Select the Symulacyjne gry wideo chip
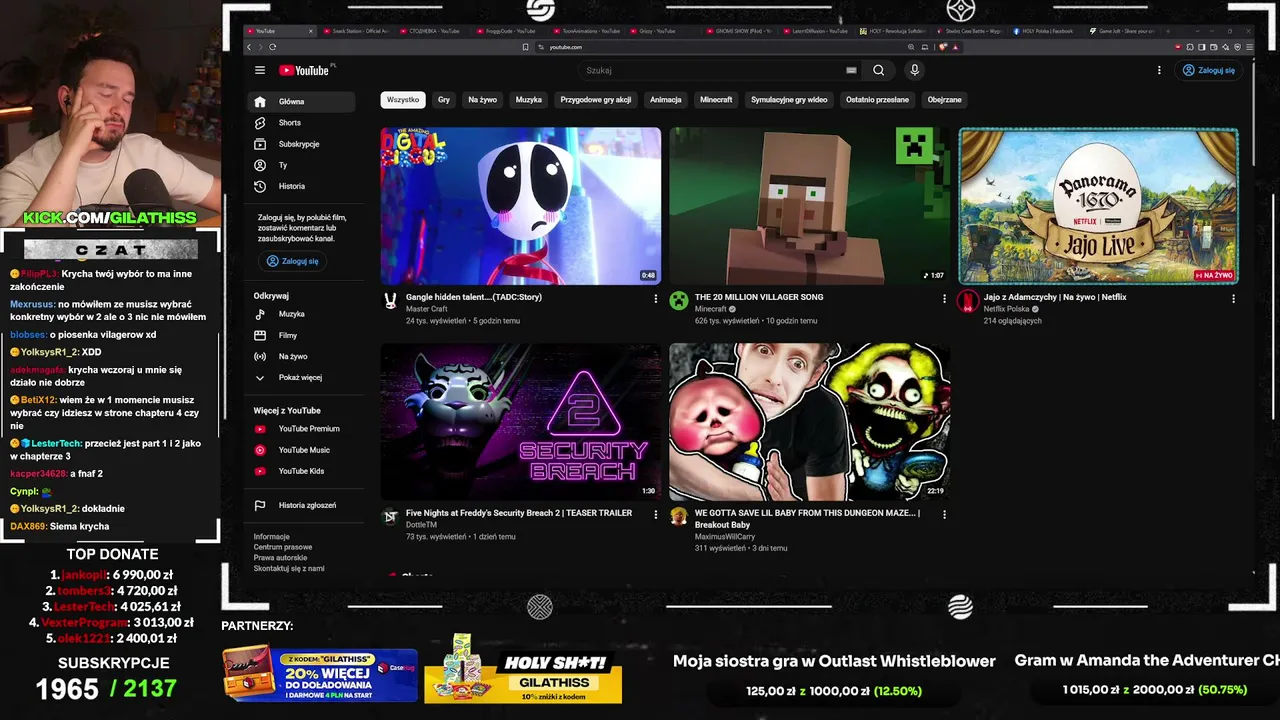Screen dimensions: 1280x720 (x=789, y=100)
